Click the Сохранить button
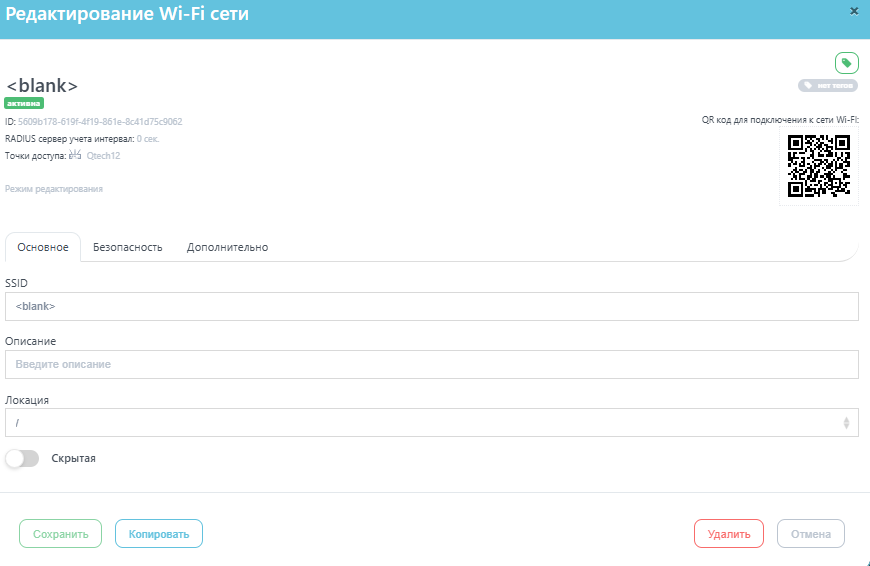 tap(60, 534)
